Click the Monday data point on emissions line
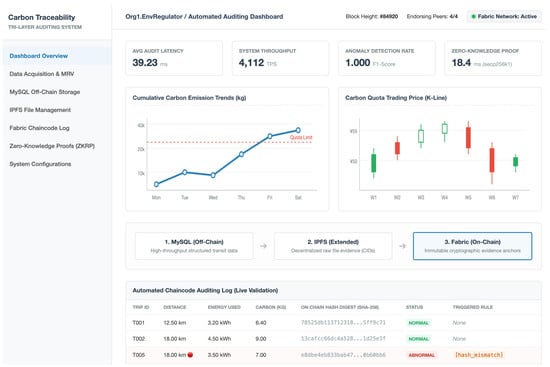The width and height of the screenshot is (550, 367). [156, 184]
